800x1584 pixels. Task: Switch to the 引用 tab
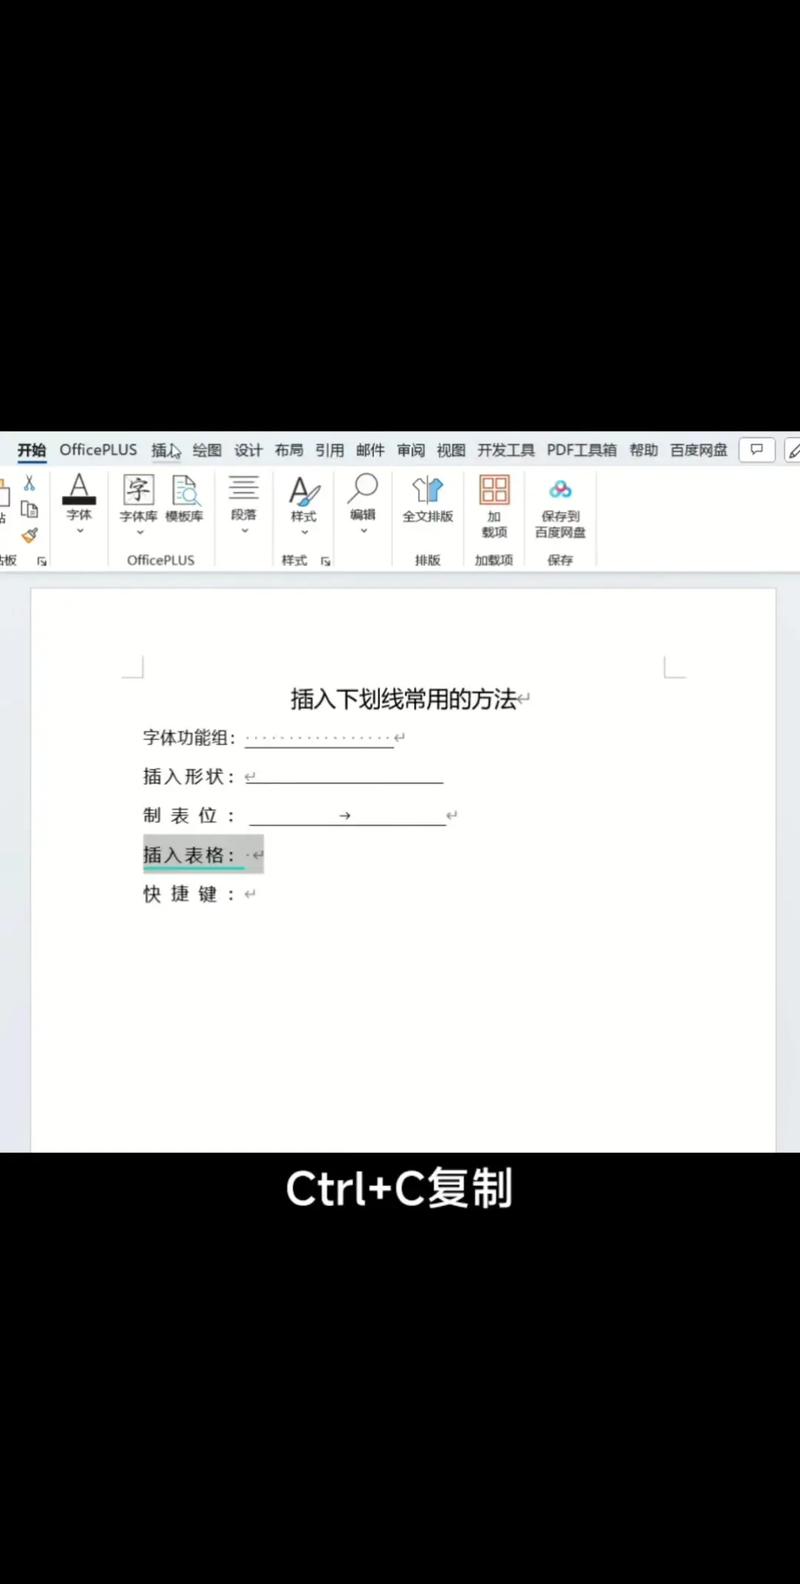(x=329, y=450)
